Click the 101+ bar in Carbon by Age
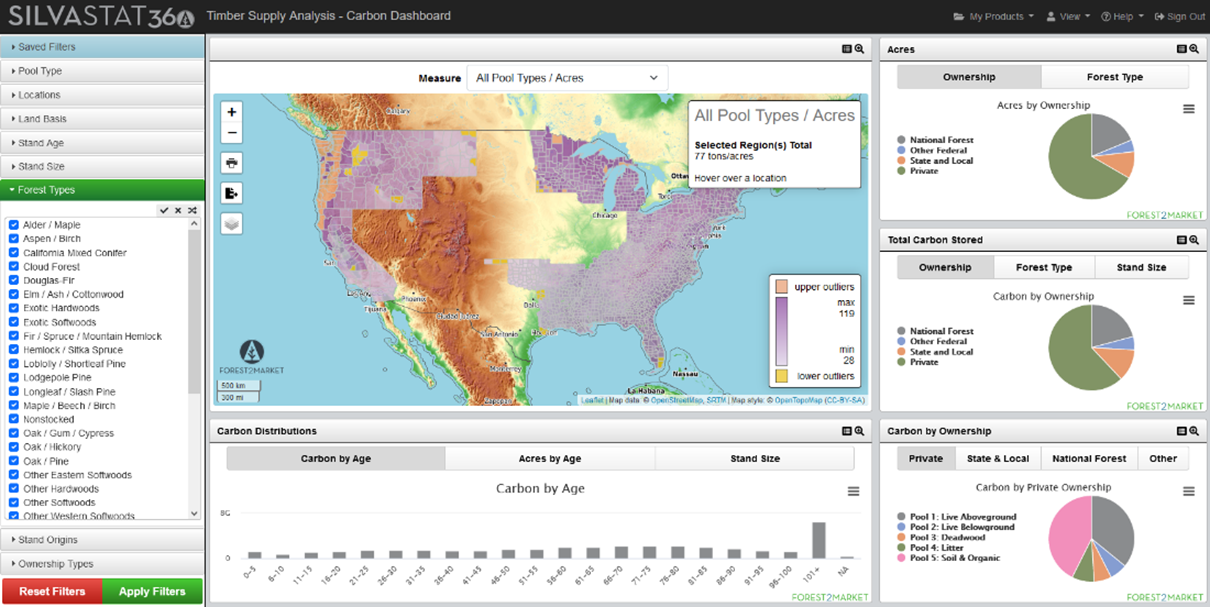This screenshot has width=1210, height=607. 819,540
